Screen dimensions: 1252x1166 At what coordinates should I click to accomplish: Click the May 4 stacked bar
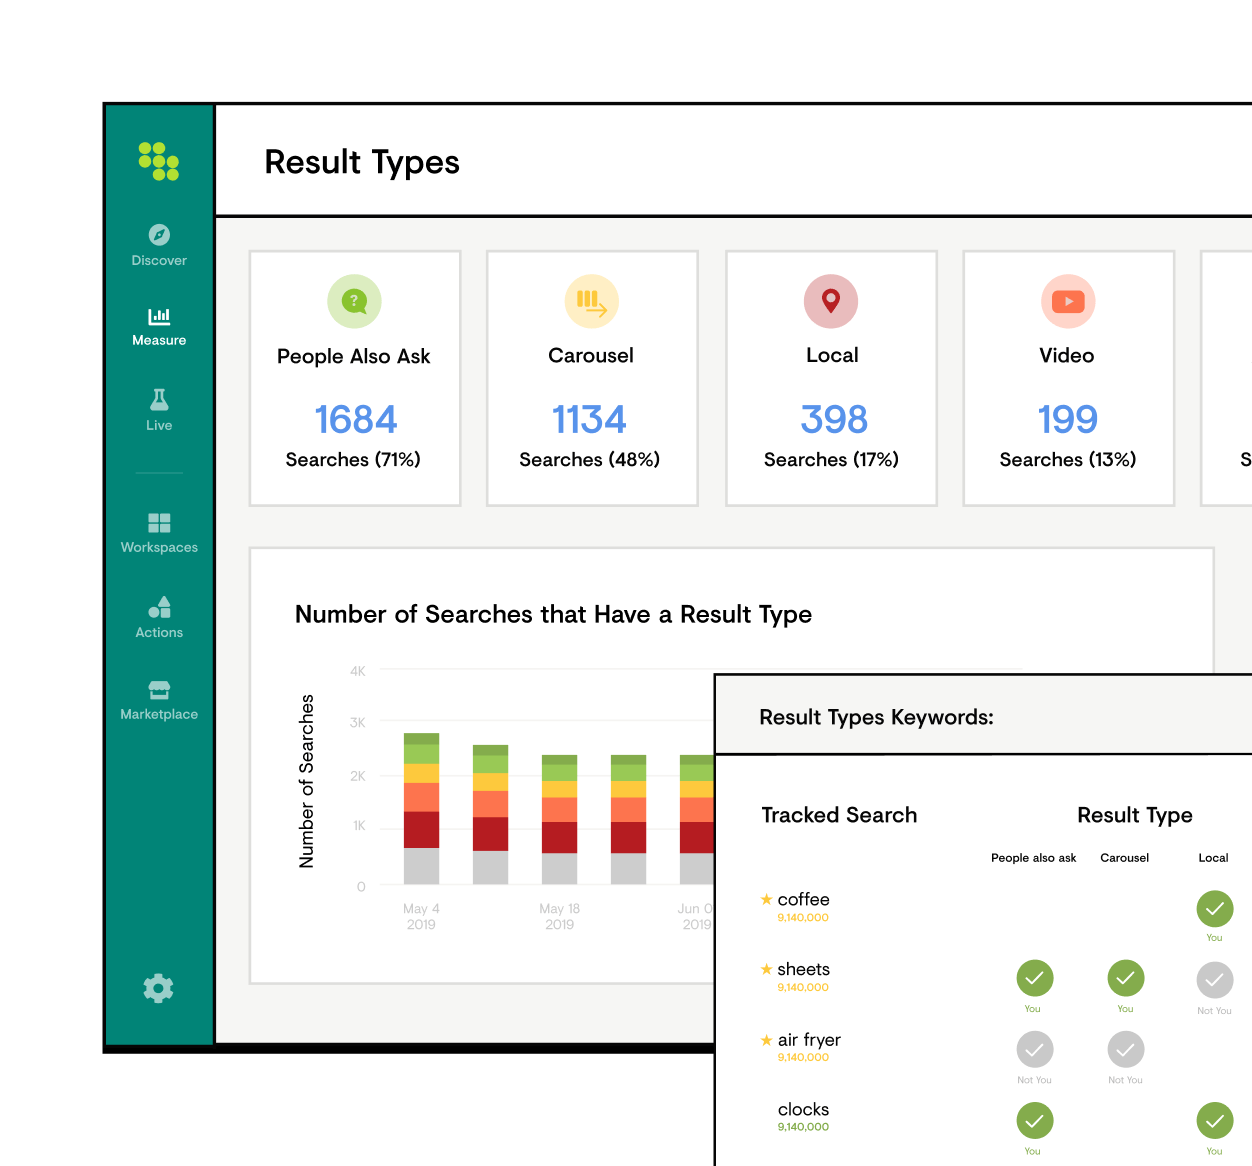coord(421,809)
